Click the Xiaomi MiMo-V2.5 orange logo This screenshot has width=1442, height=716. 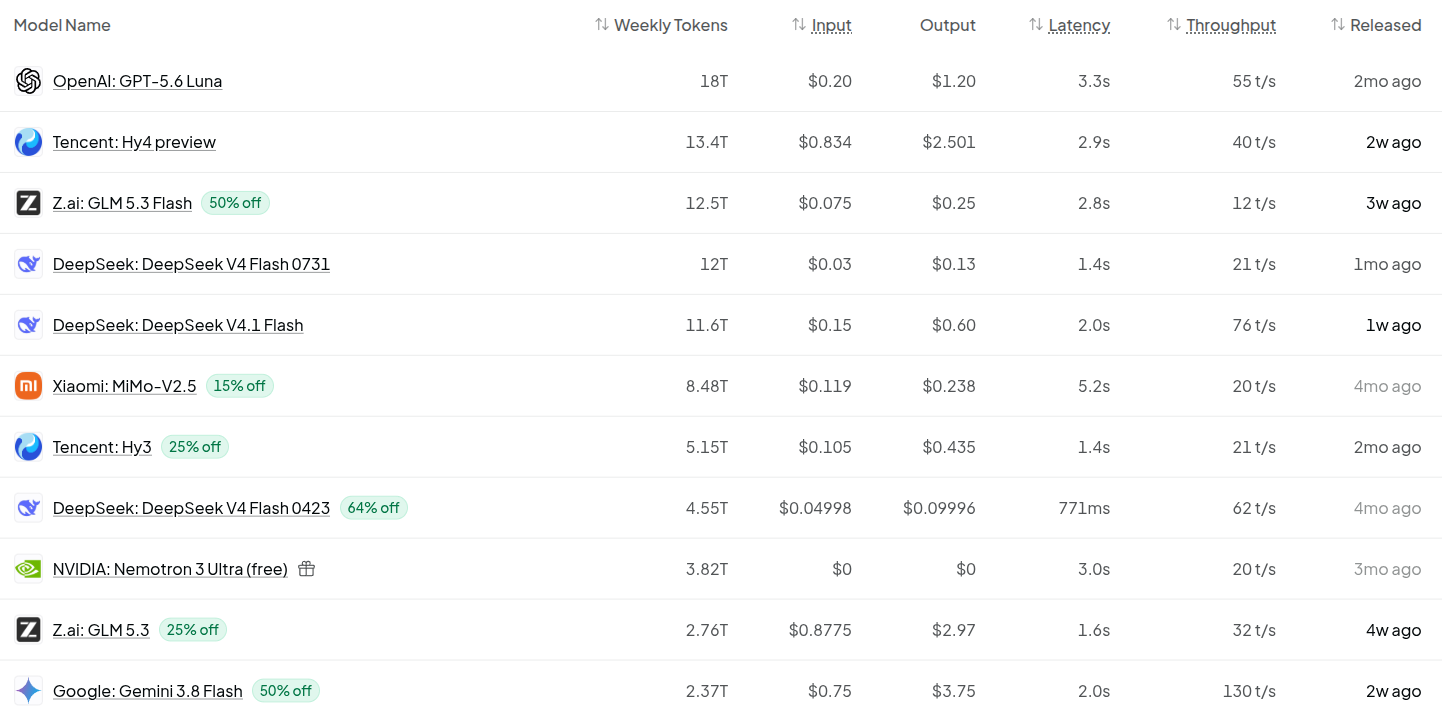(28, 386)
